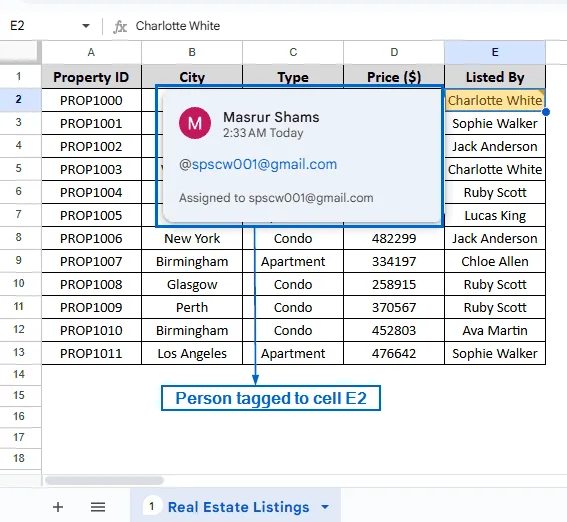
Task: Select price cell 476642
Action: click(394, 353)
